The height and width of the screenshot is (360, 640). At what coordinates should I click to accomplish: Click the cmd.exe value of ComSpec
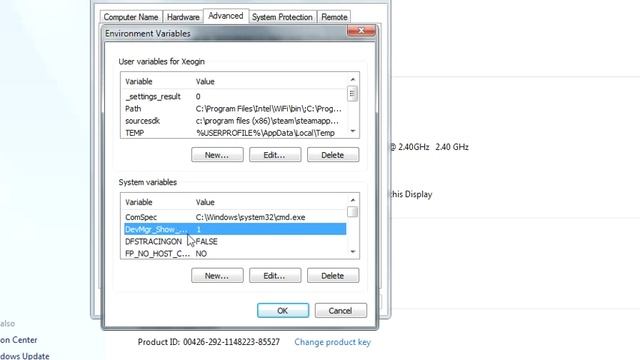pyautogui.click(x=250, y=217)
